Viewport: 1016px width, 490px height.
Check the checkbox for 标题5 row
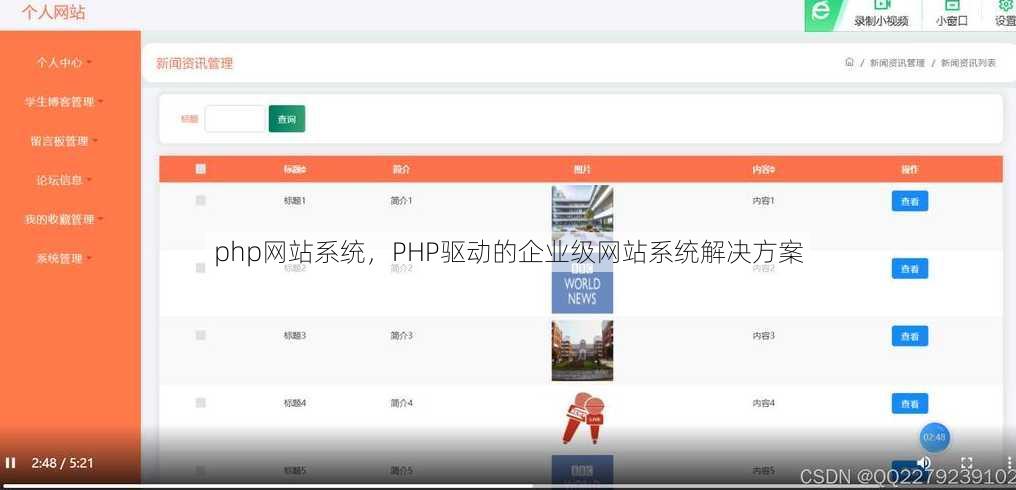point(200,470)
